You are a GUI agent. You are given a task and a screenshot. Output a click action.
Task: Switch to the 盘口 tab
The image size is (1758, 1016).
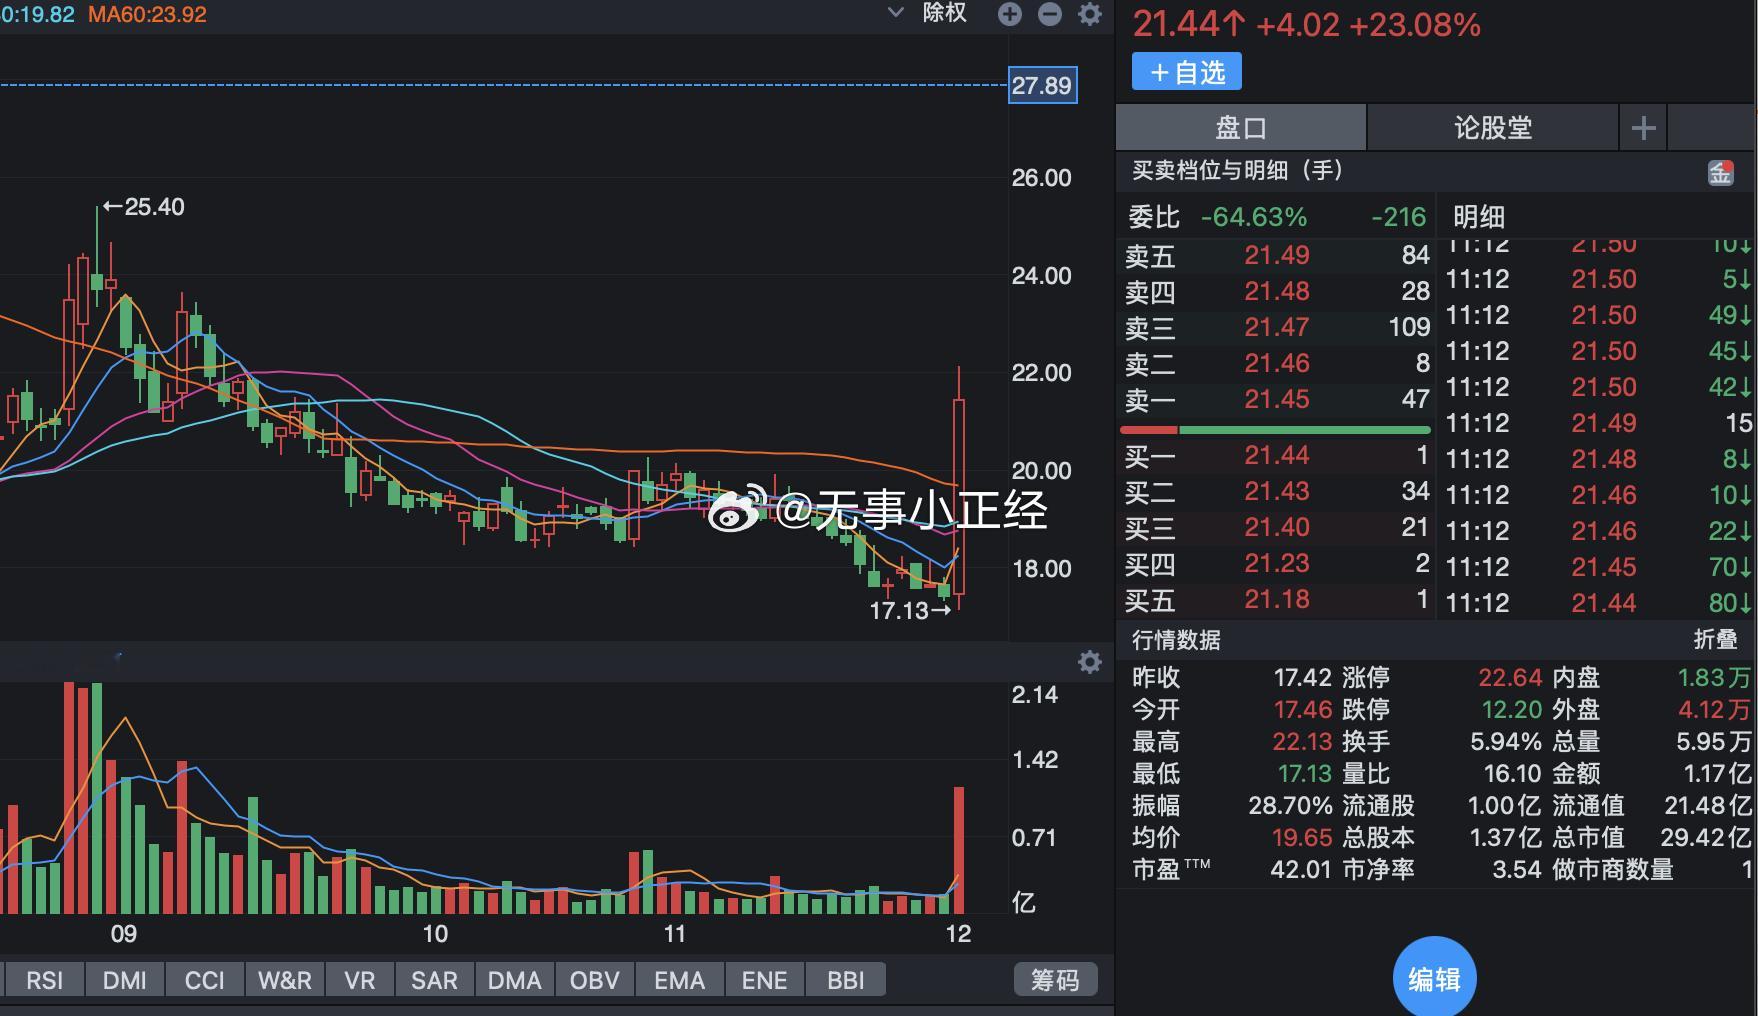click(1240, 127)
